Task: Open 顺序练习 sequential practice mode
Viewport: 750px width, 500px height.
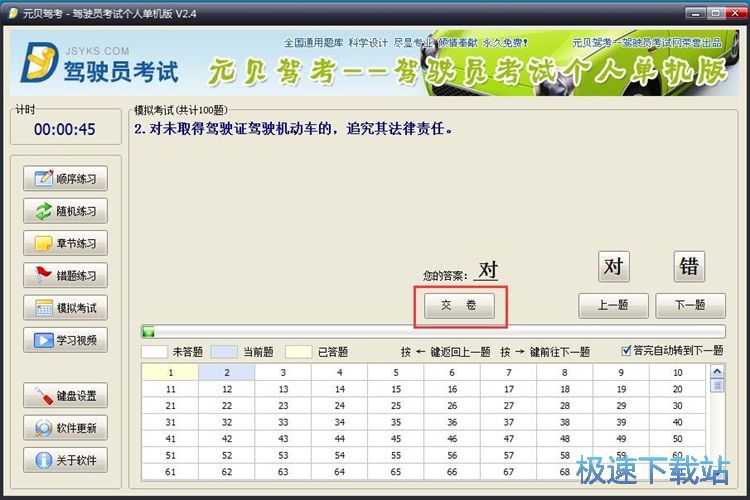Action: tap(66, 178)
